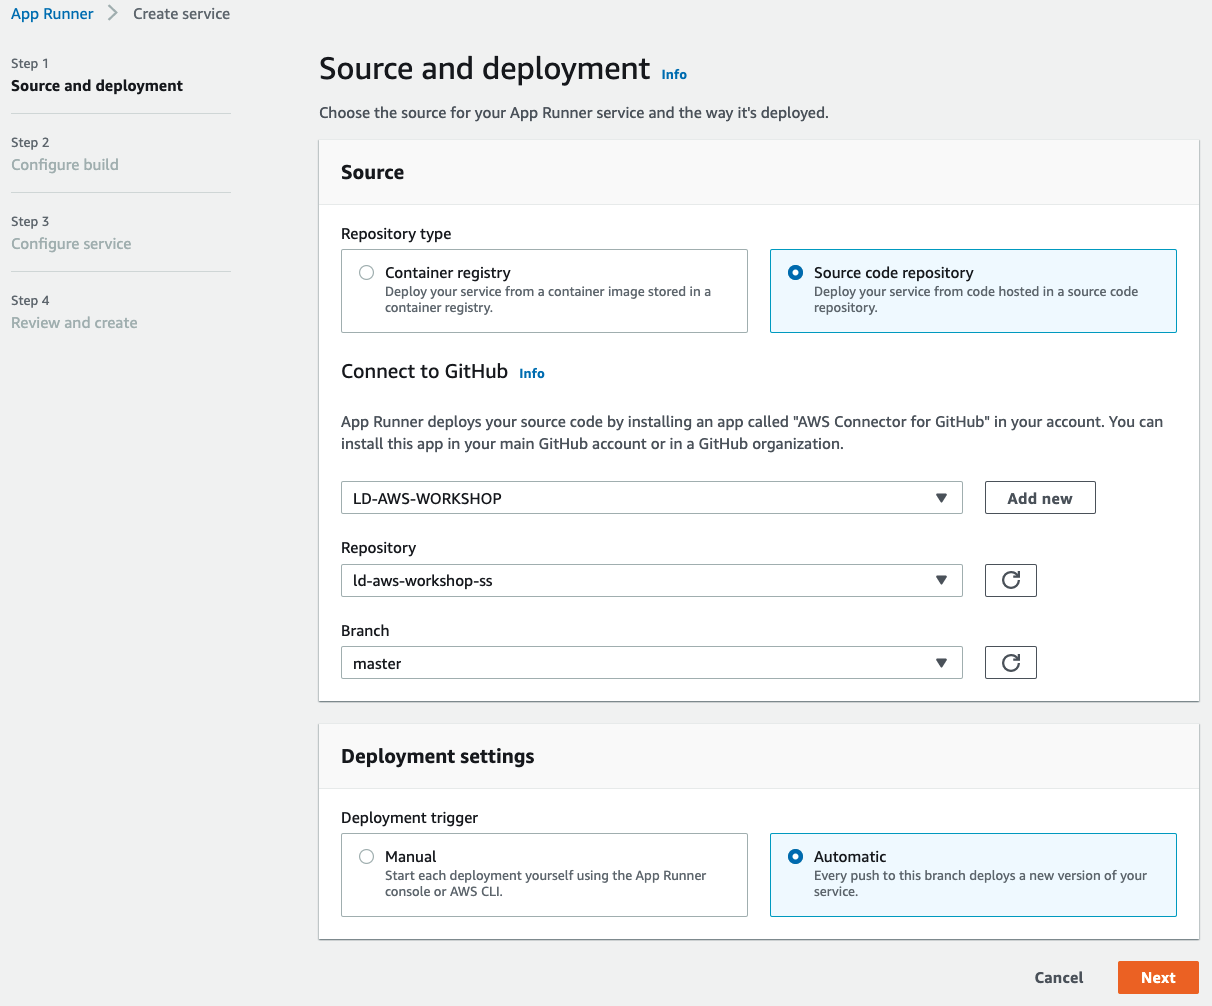Screen dimensions: 1212x1006
Task: Click the Repository field label
Action: click(378, 548)
